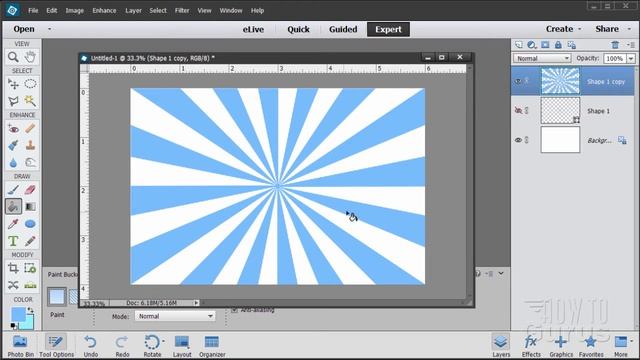
Task: Select the Content-Aware Move tool
Action: click(x=13, y=285)
